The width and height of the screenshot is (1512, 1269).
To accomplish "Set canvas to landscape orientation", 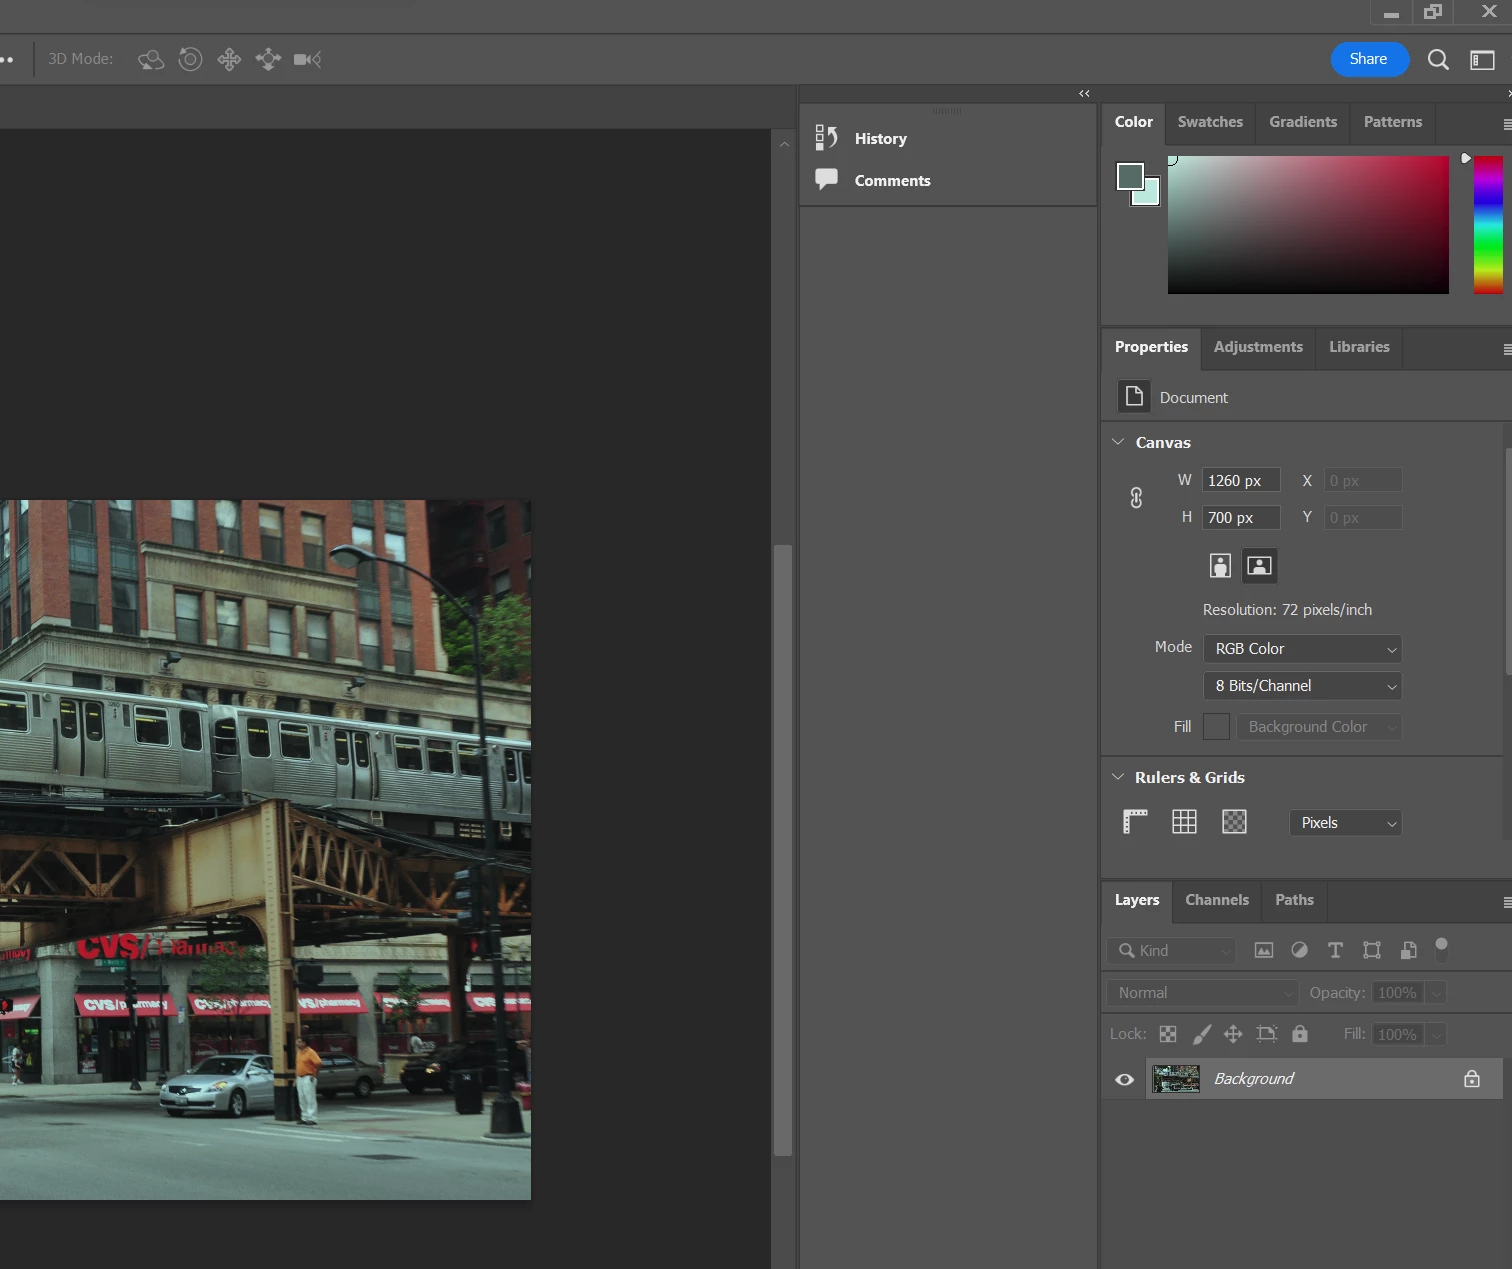I will coord(1259,566).
